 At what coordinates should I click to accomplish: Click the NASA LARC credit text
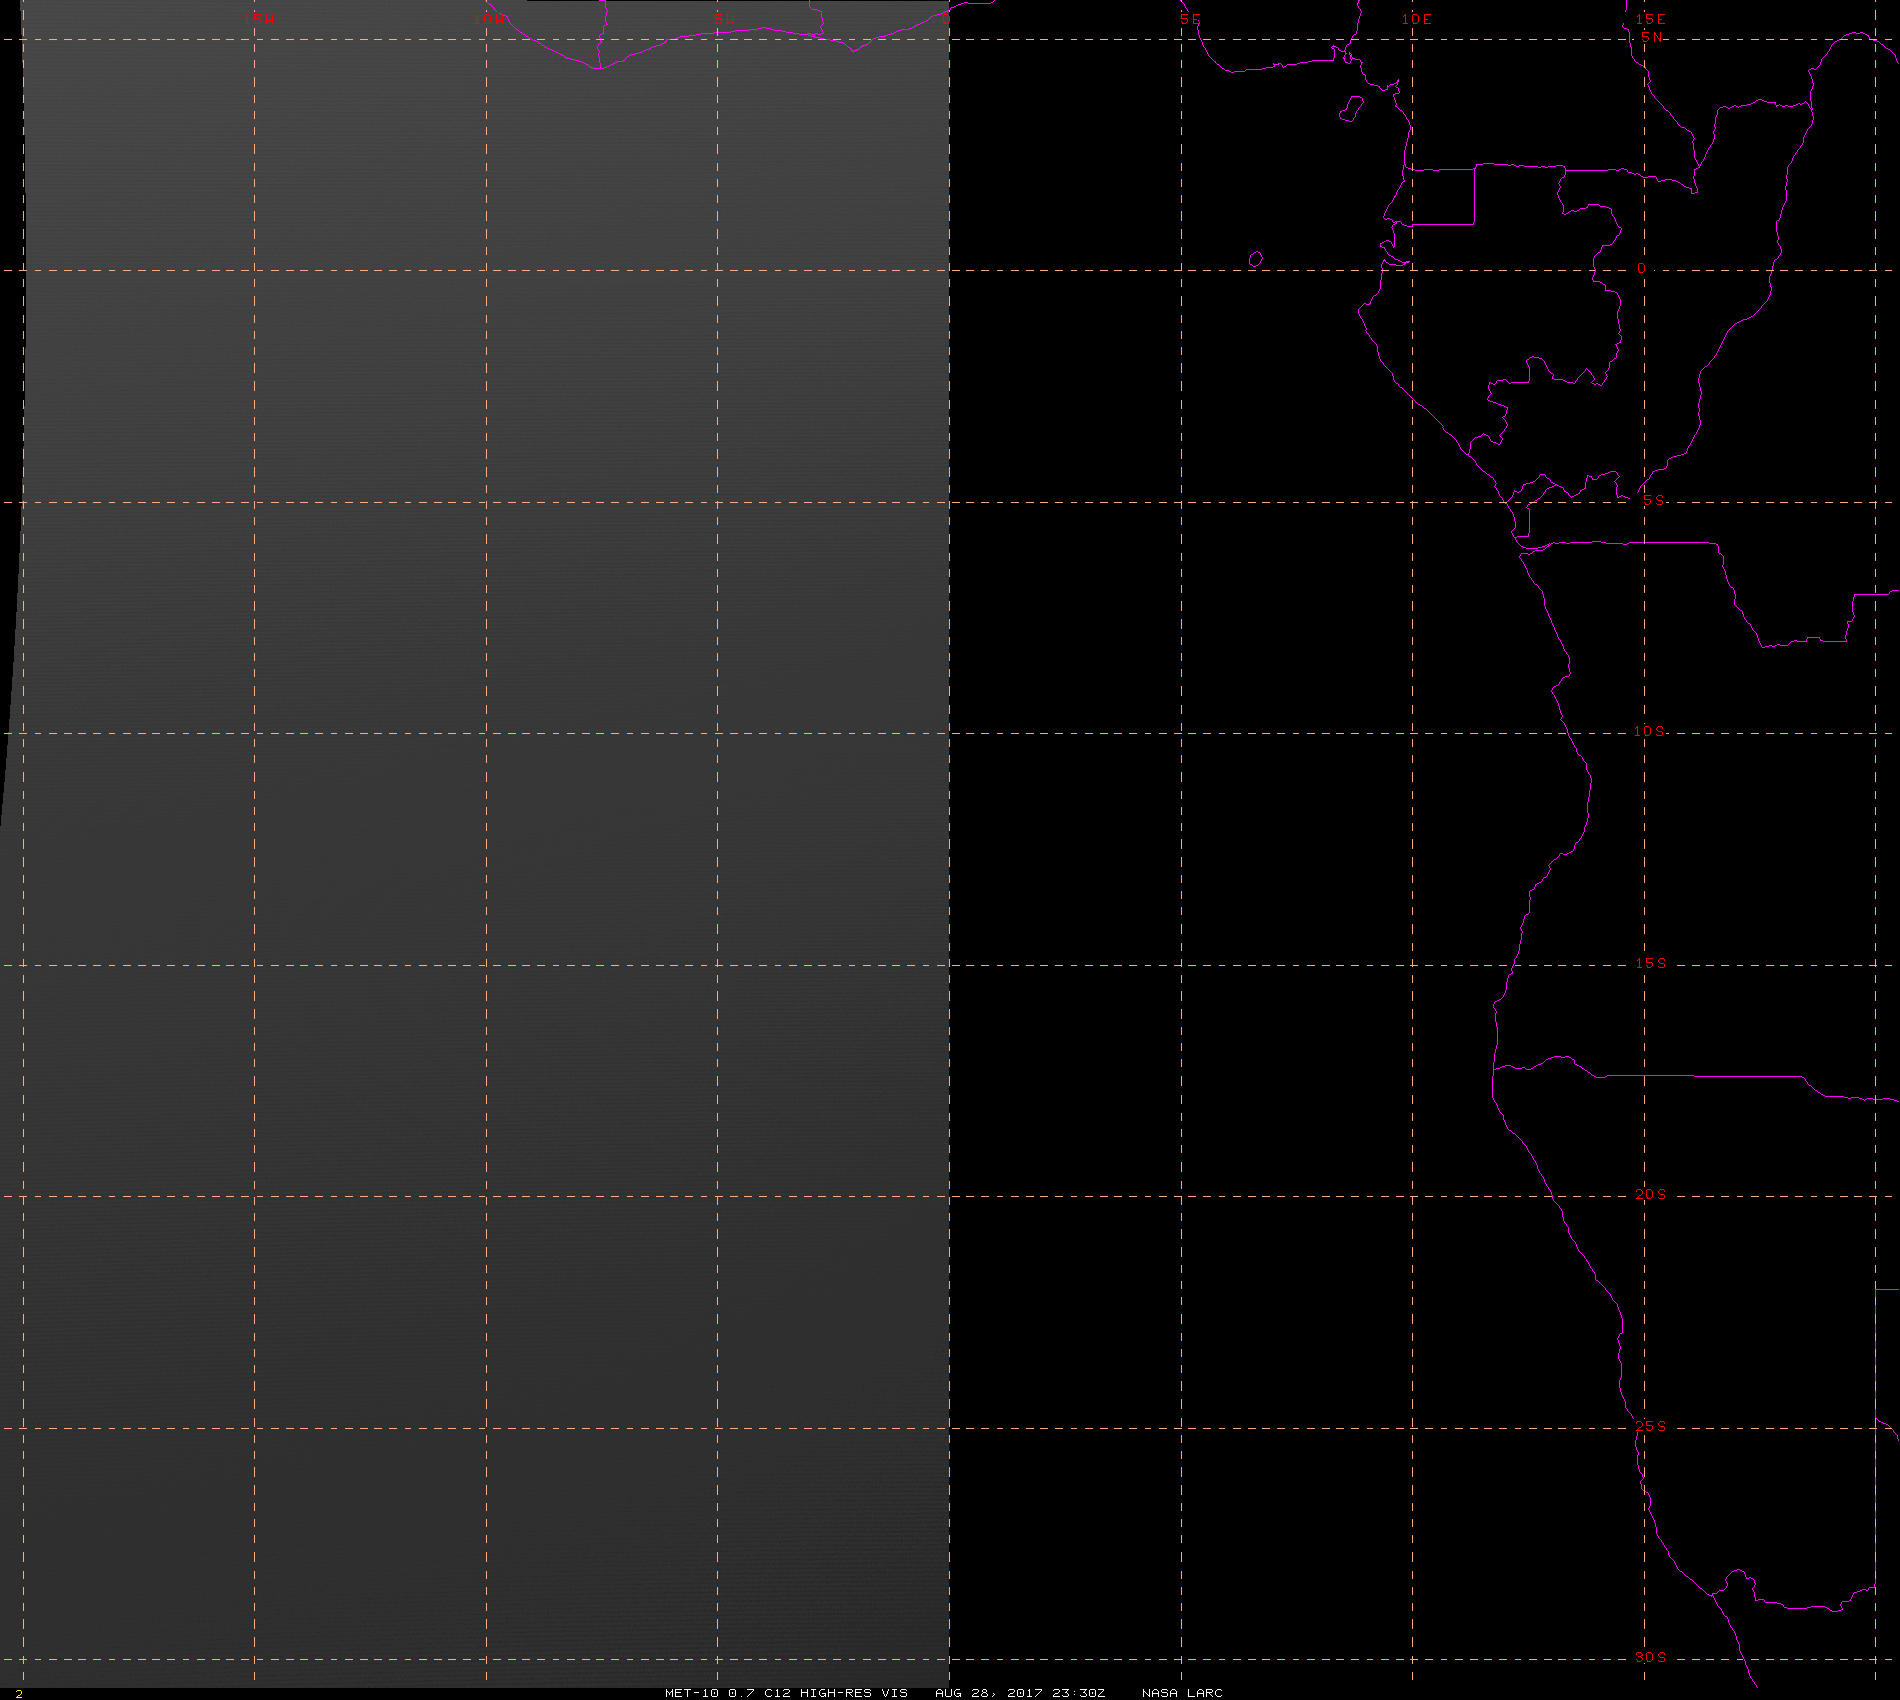[x=1182, y=1692]
